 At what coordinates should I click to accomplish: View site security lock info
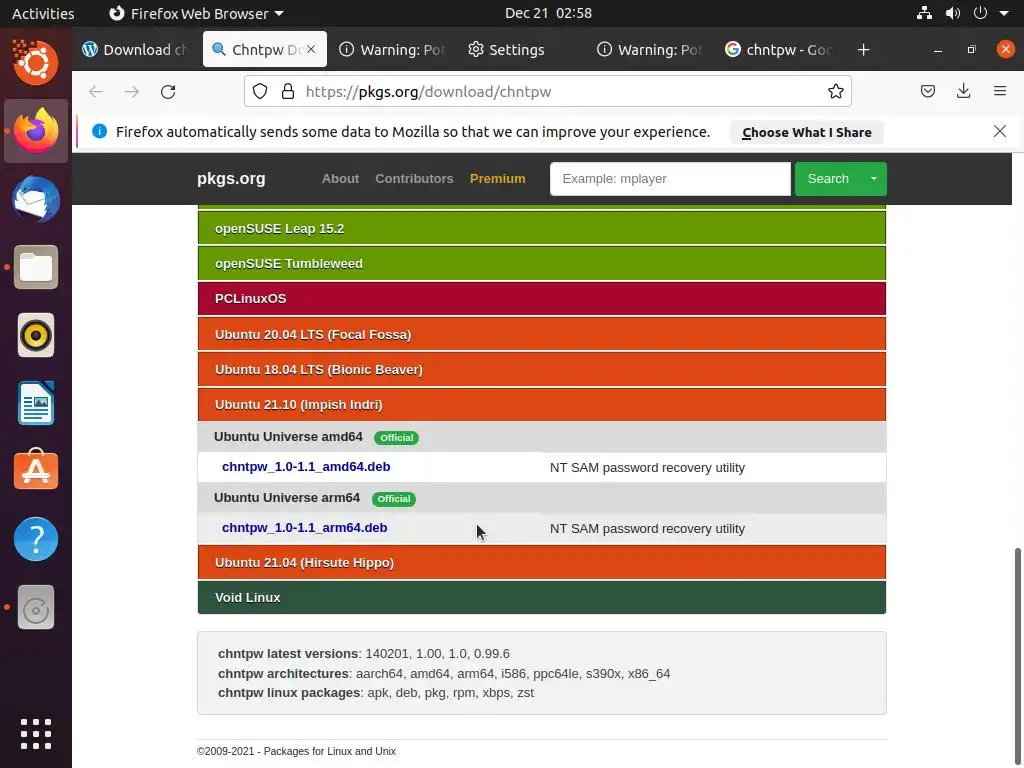[x=287, y=91]
